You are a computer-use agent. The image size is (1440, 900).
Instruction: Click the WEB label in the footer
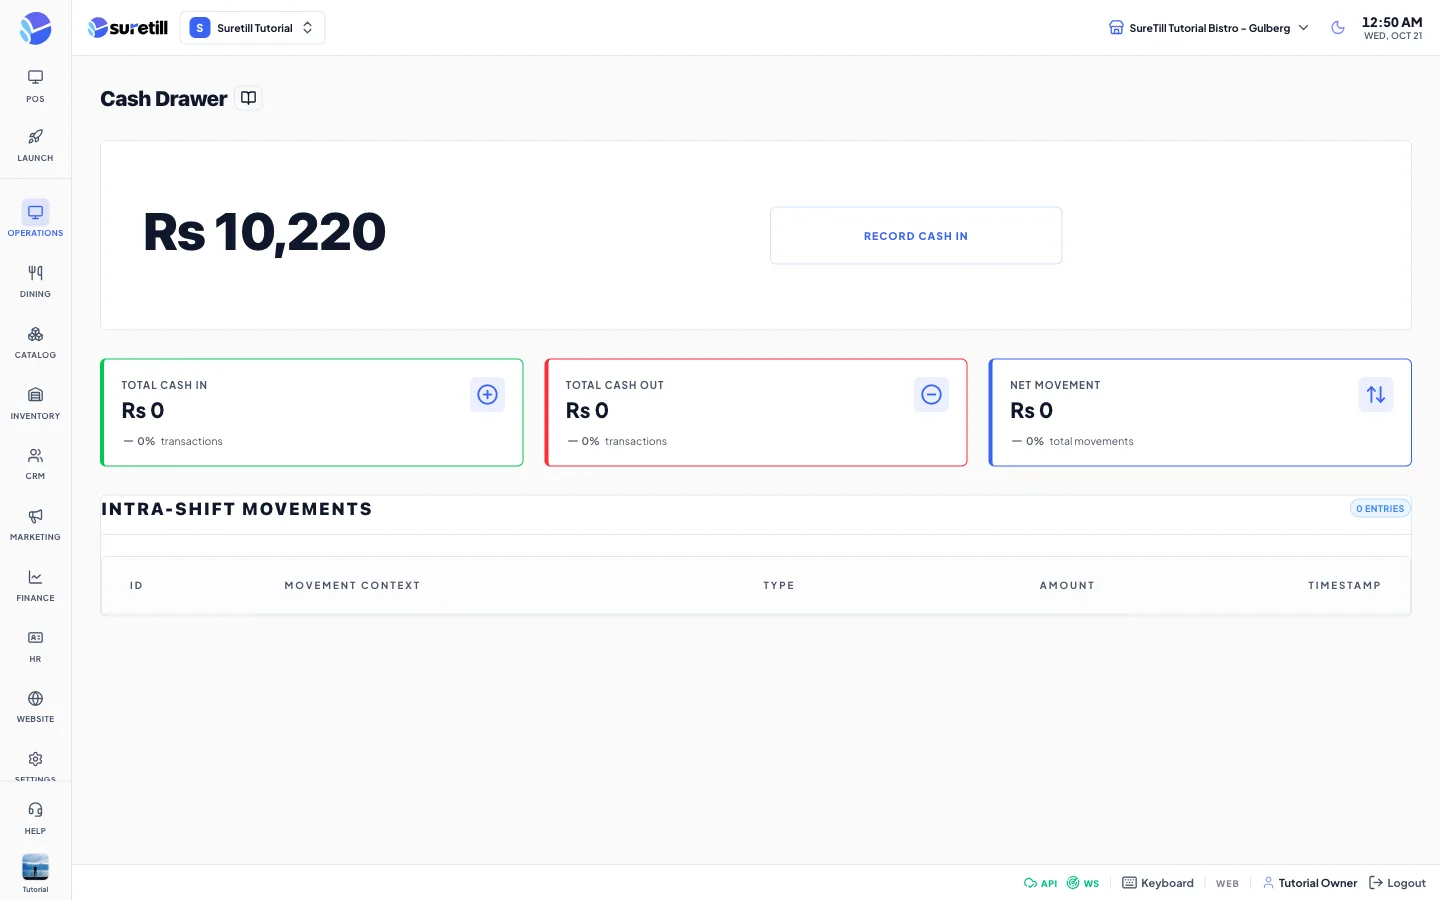point(1227,884)
